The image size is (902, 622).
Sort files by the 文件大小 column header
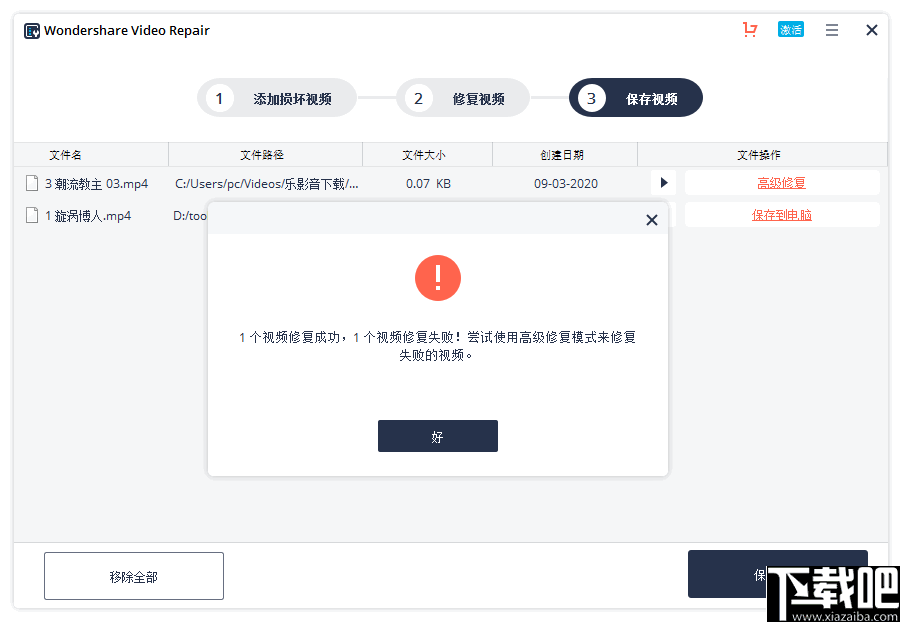[427, 154]
